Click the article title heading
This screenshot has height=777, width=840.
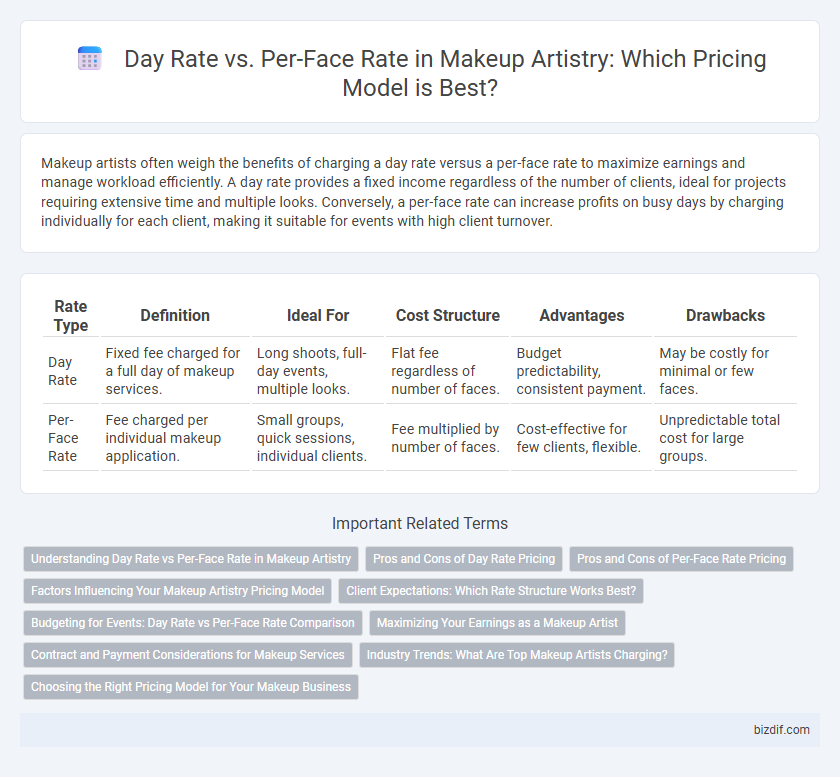coord(445,73)
